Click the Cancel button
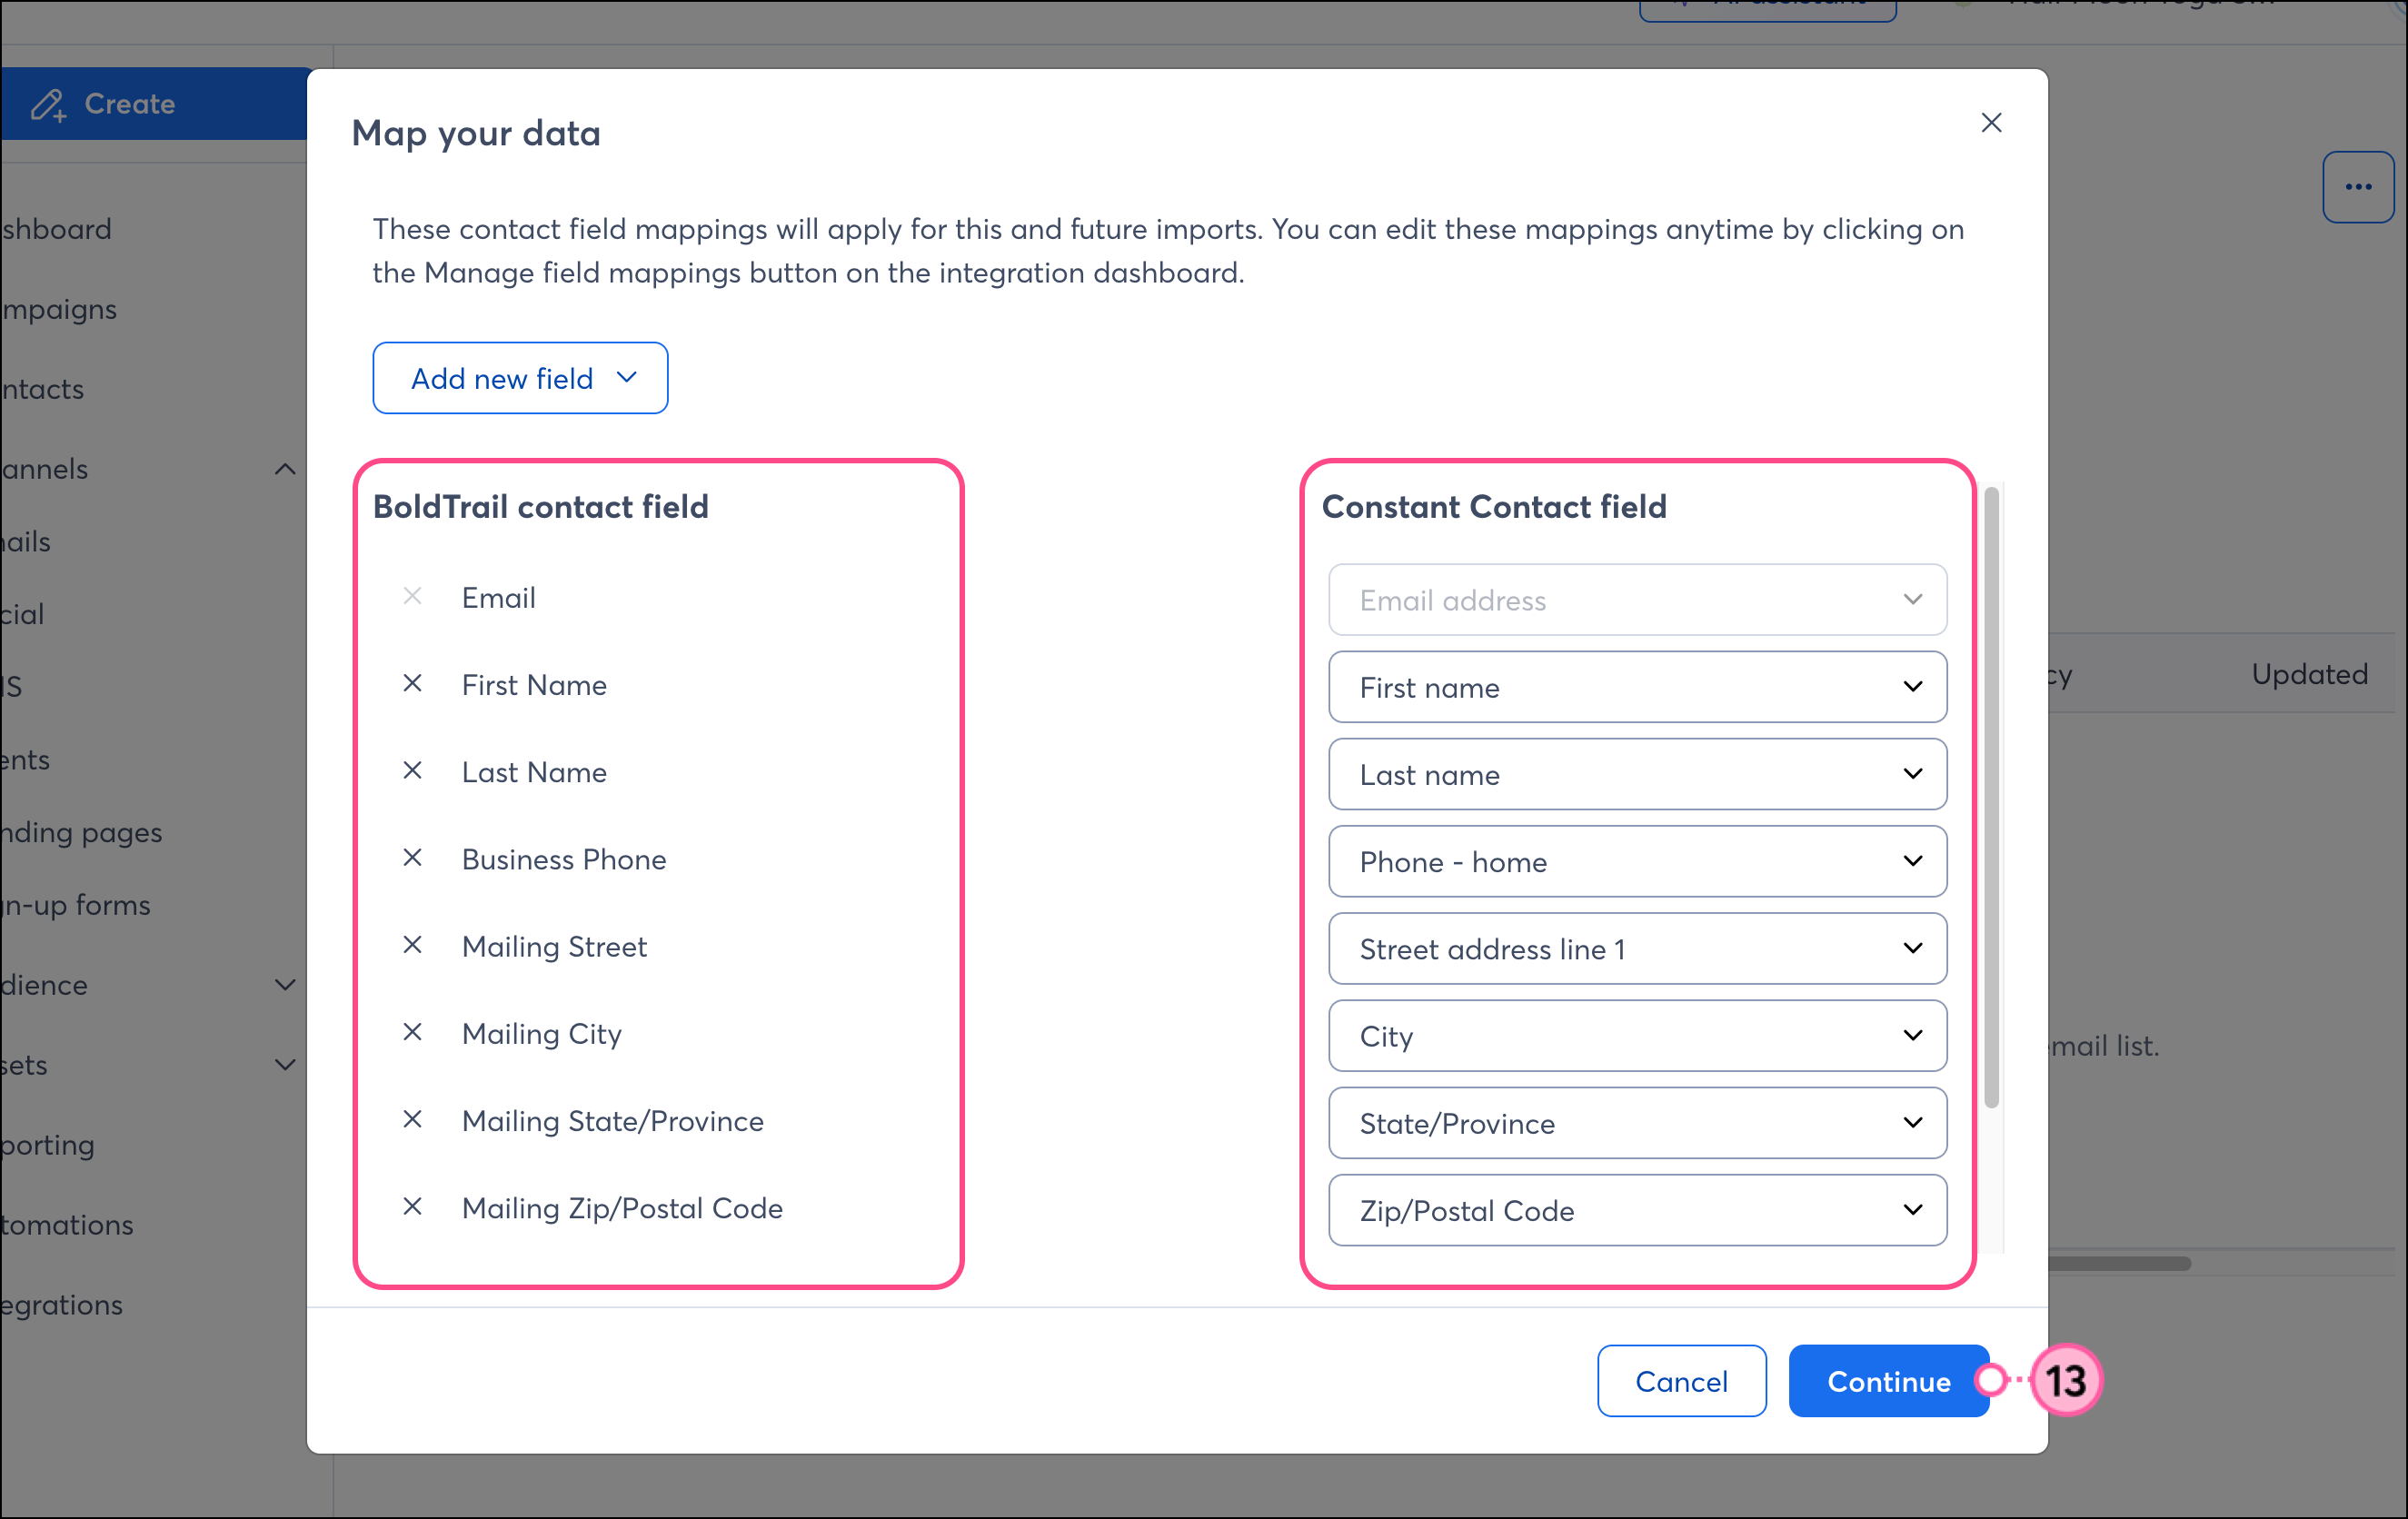The height and width of the screenshot is (1519, 2408). tap(1681, 1381)
